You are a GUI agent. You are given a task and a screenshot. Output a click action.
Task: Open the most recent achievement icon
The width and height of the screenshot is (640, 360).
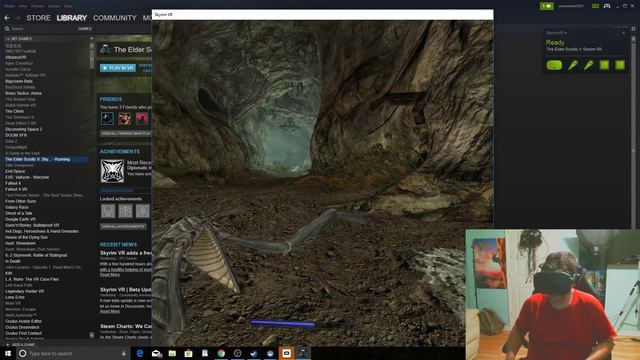pos(112,171)
